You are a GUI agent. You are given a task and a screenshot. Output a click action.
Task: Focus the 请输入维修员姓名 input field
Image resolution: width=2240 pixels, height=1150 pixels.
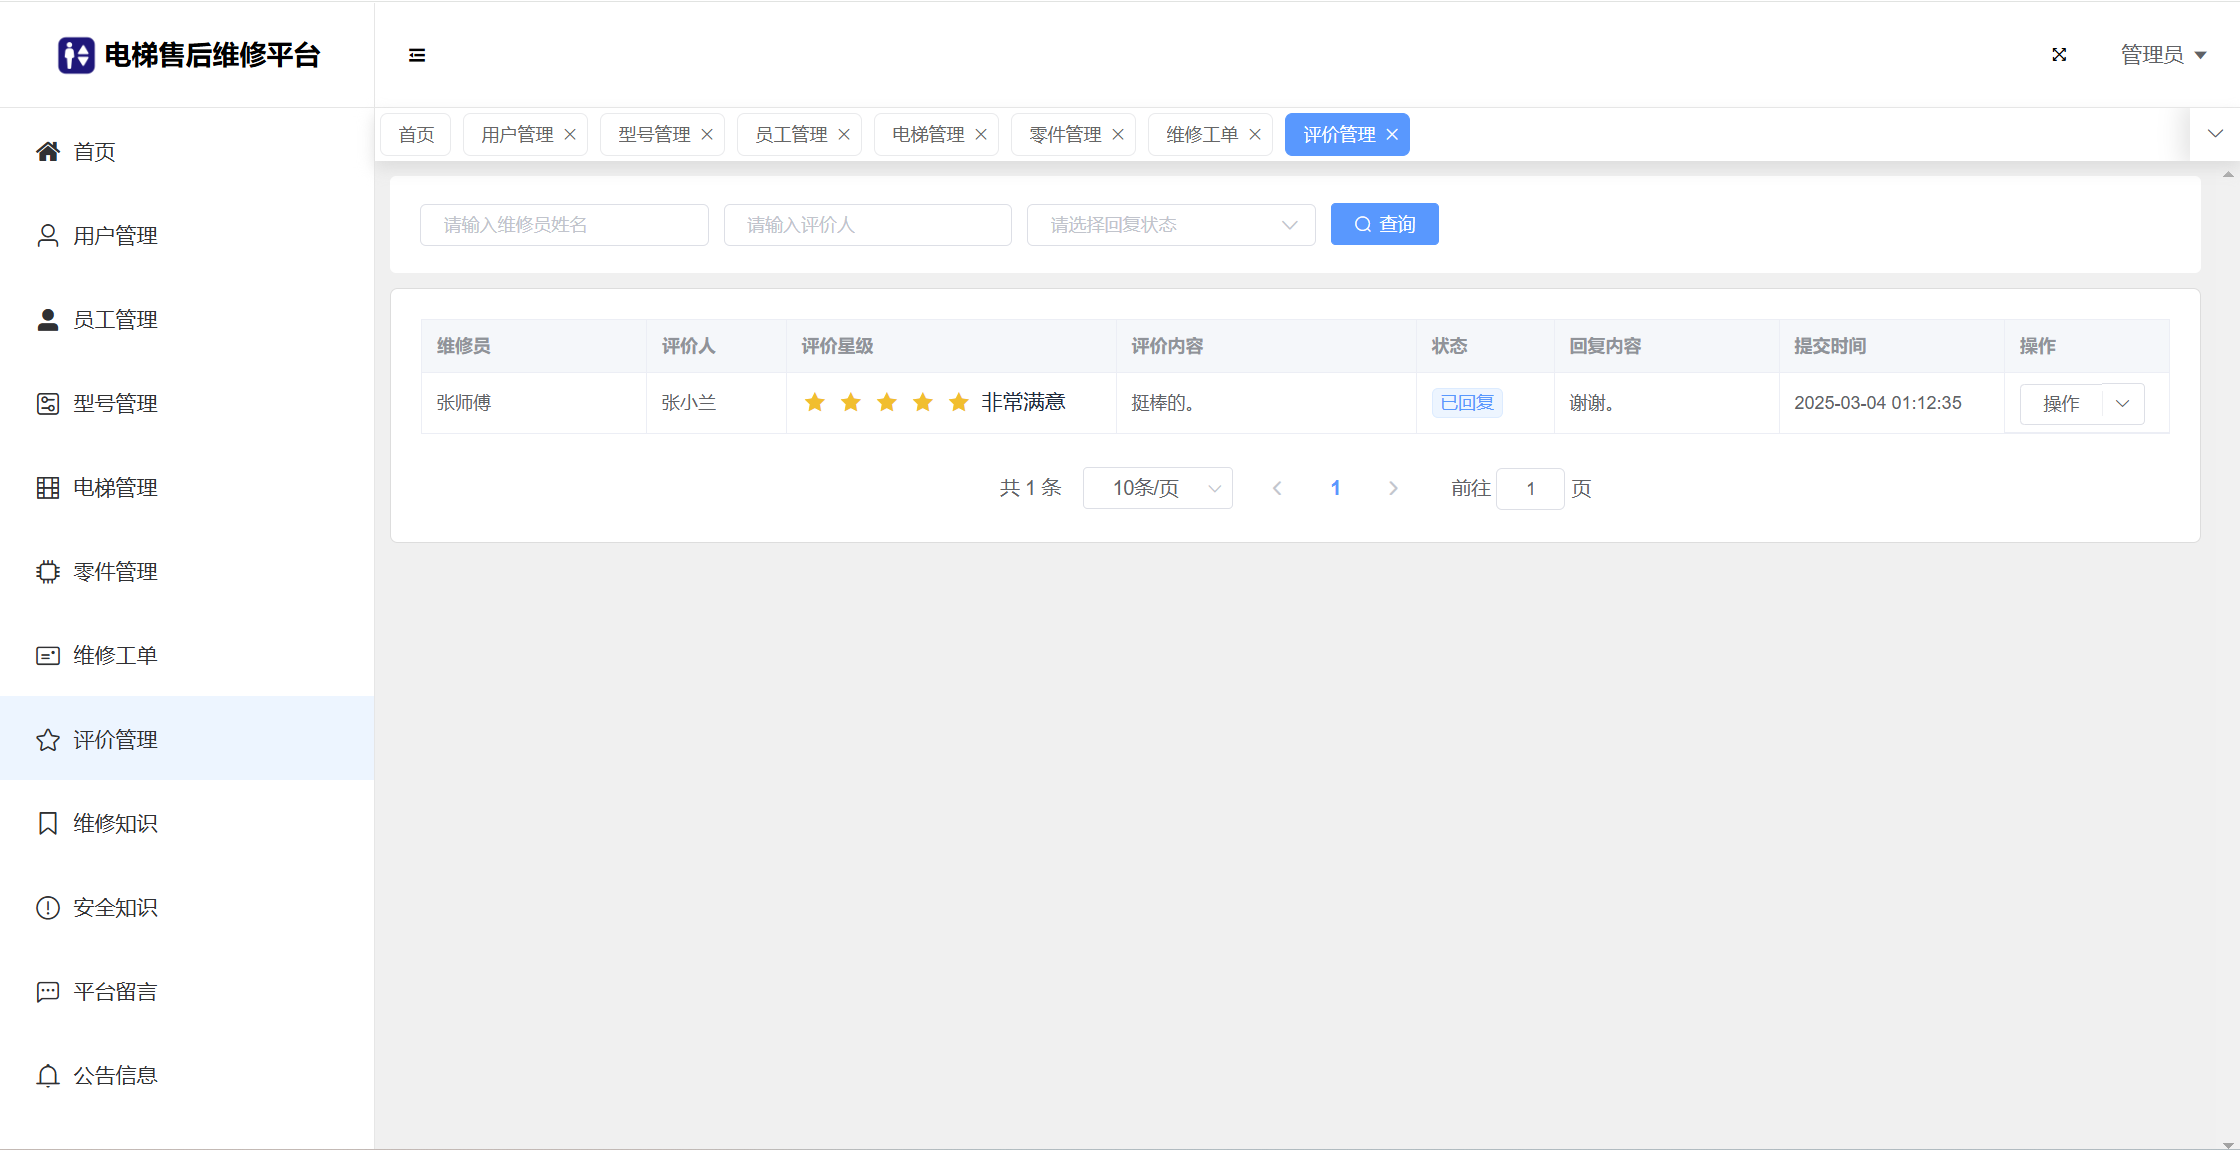click(564, 225)
